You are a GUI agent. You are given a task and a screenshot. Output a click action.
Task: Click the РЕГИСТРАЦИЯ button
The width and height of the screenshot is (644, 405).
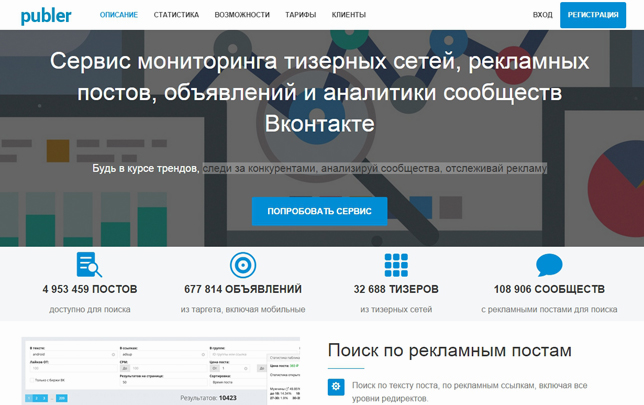click(x=593, y=15)
